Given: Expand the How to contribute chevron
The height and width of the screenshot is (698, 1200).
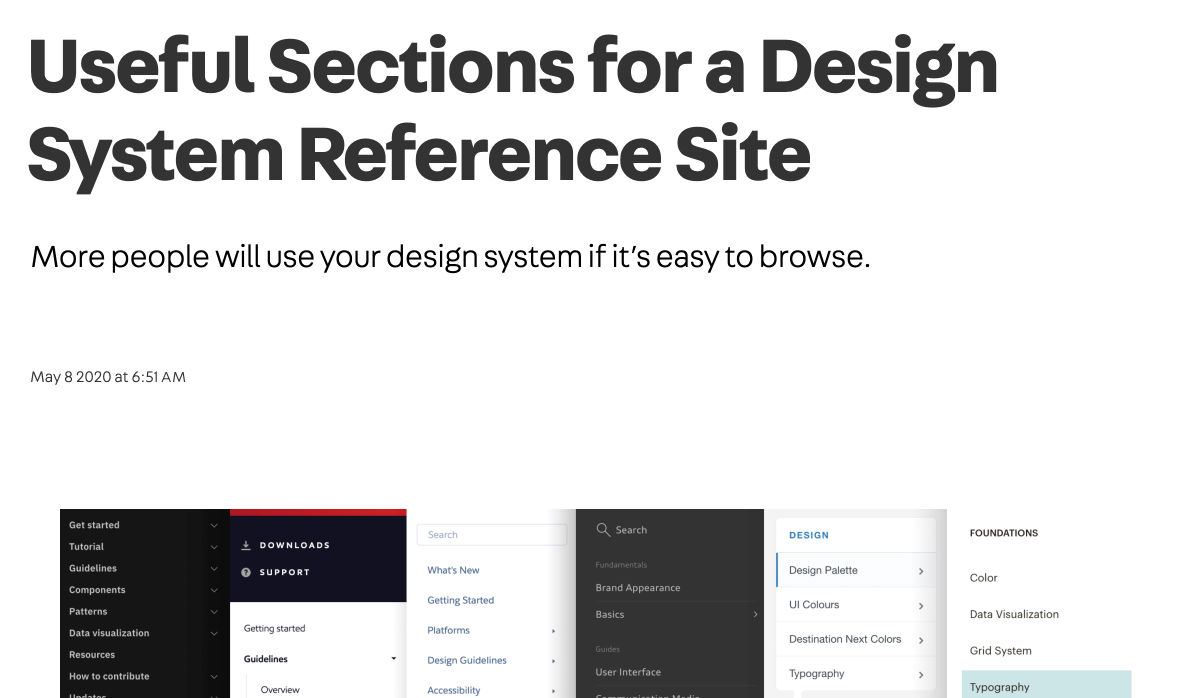Looking at the screenshot, I should point(214,677).
